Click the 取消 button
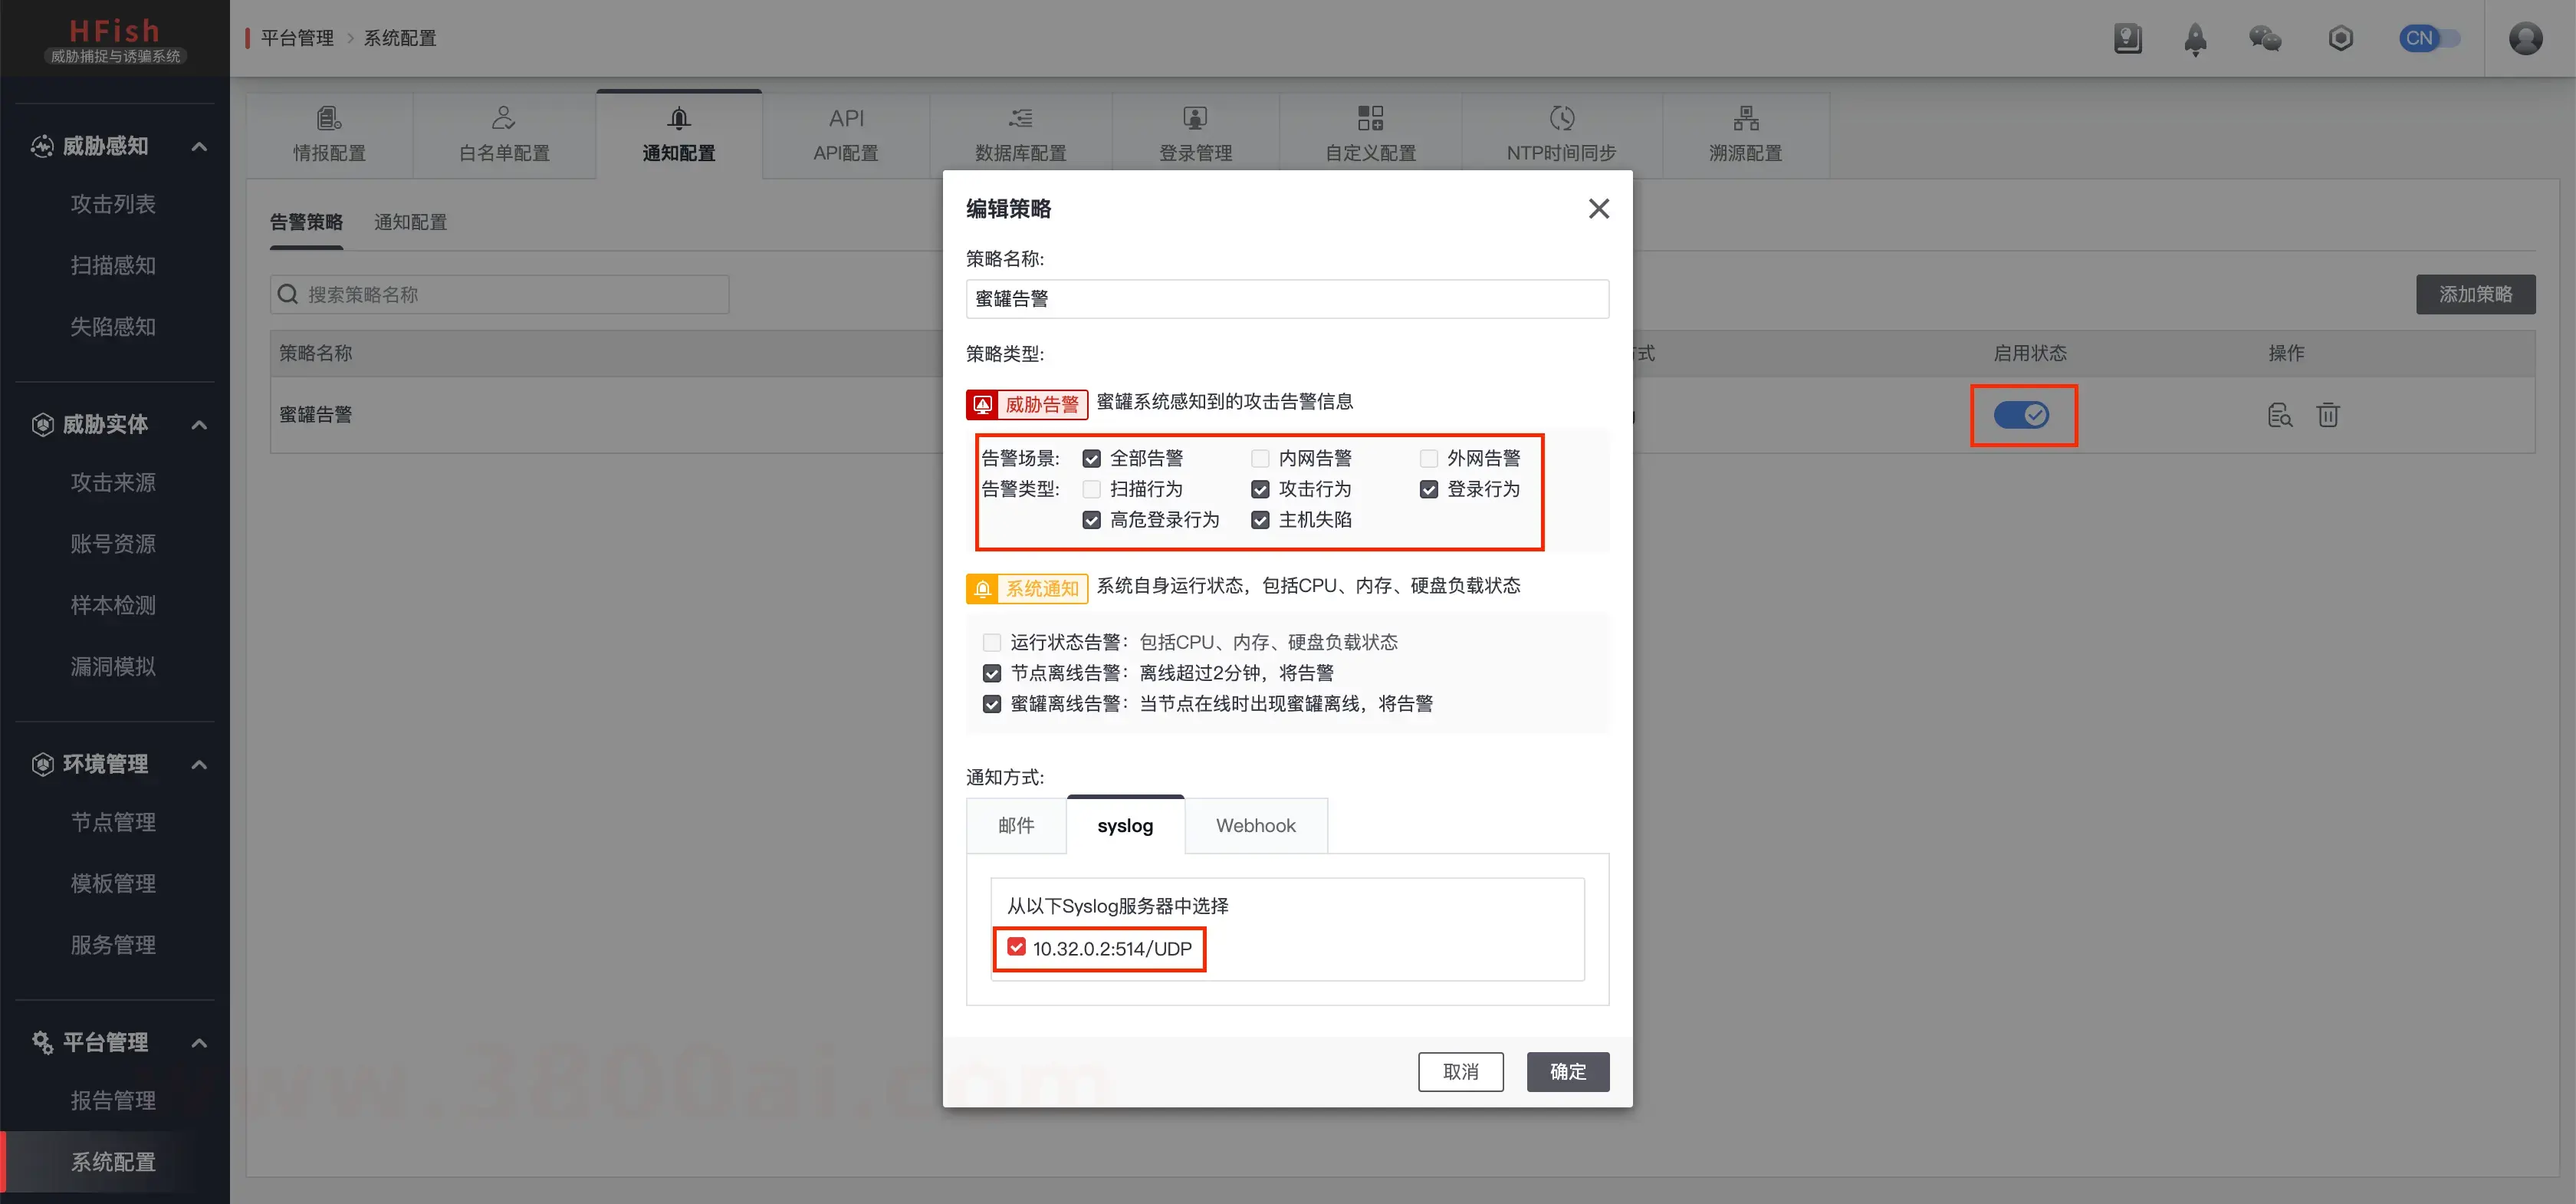The height and width of the screenshot is (1204, 2576). [1460, 1072]
